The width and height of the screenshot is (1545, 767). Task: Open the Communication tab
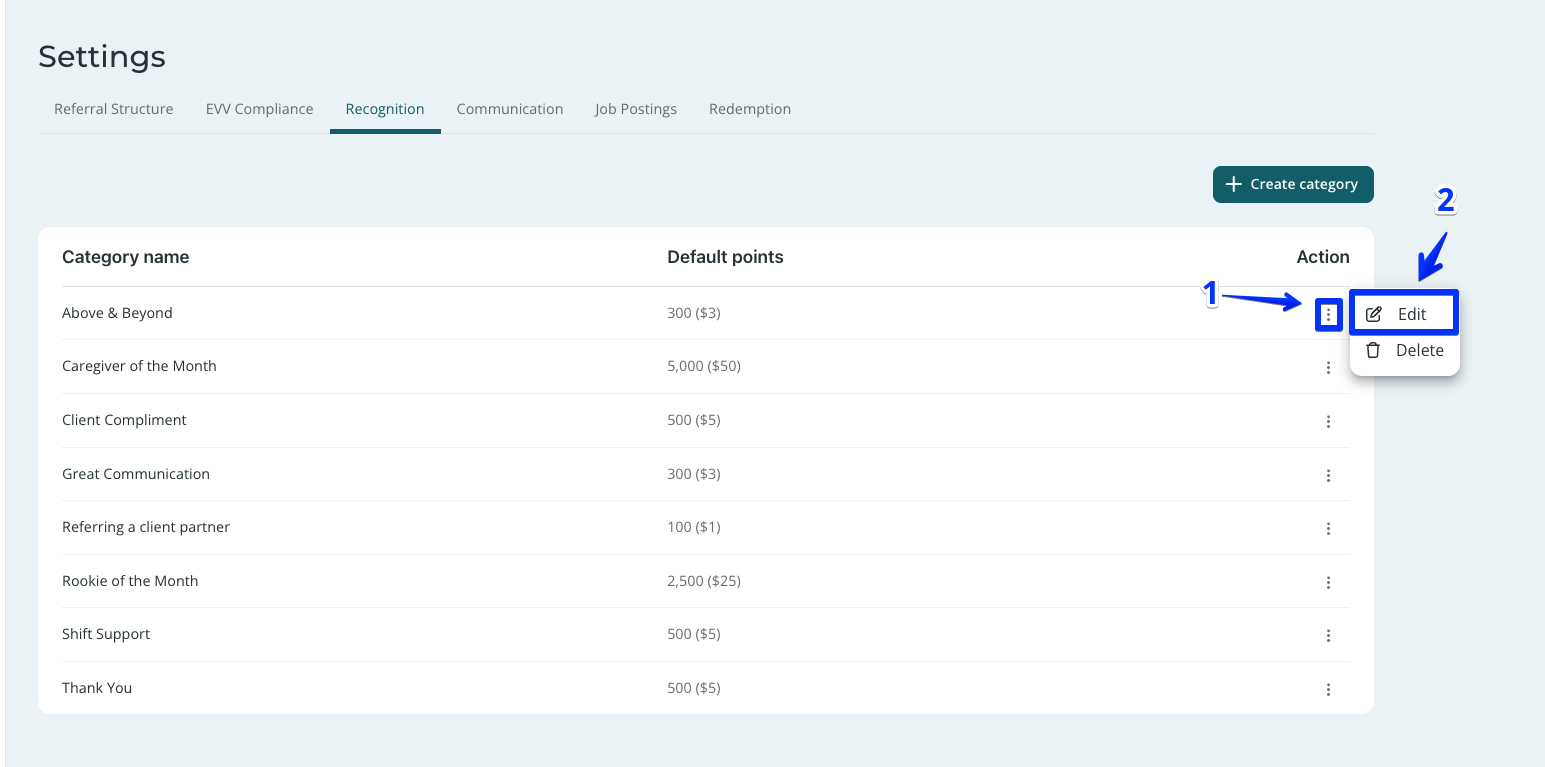[510, 109]
